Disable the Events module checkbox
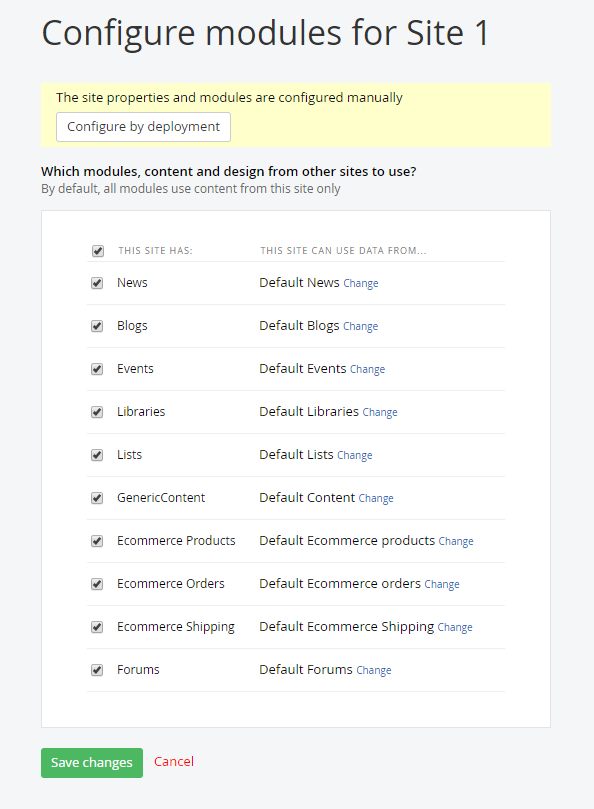This screenshot has width=594, height=809. coord(97,369)
